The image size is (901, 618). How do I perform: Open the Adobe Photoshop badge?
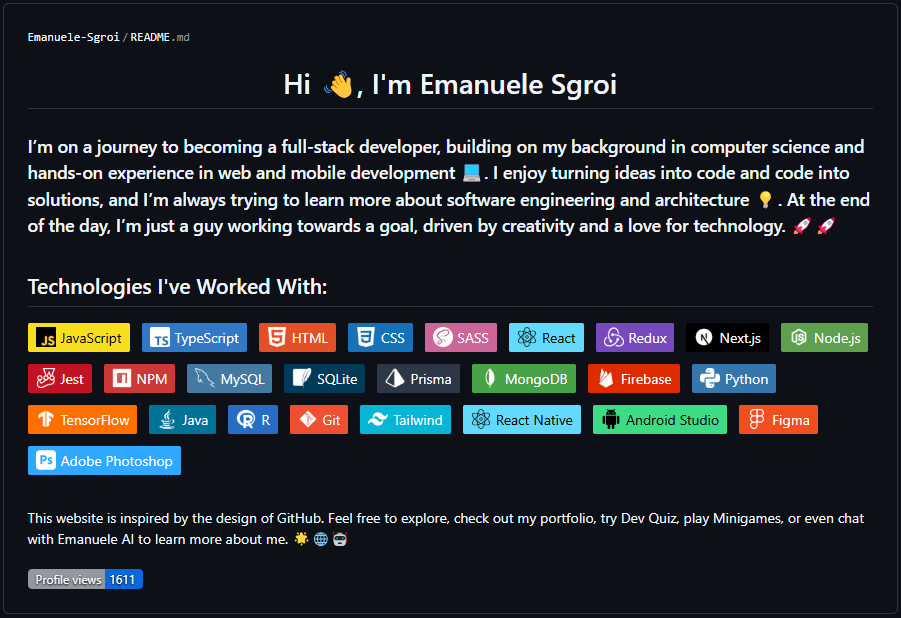(x=104, y=460)
